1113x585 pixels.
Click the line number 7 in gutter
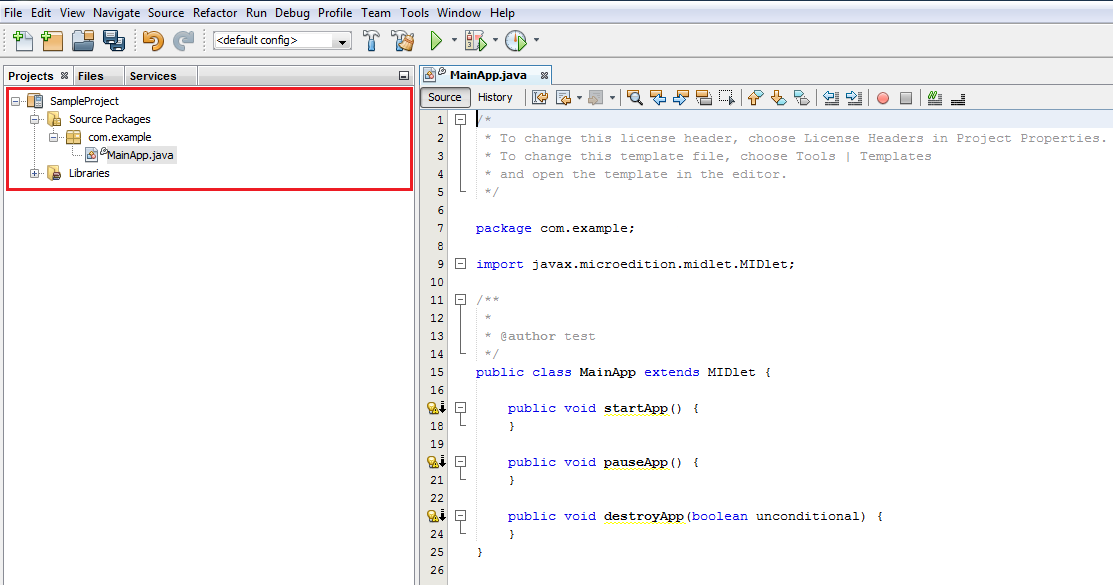pyautogui.click(x=440, y=228)
